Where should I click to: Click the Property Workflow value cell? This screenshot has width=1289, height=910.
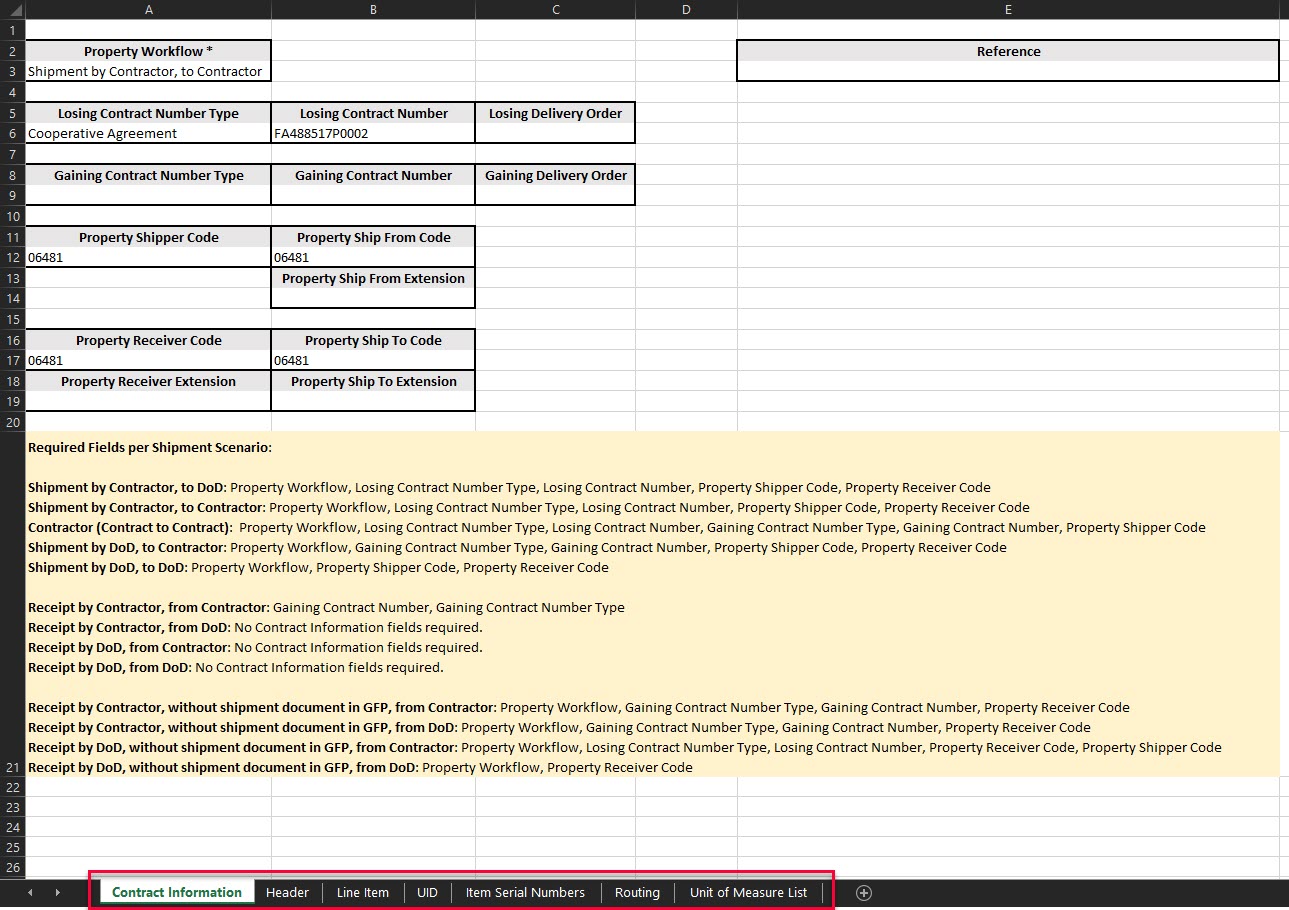coord(148,72)
